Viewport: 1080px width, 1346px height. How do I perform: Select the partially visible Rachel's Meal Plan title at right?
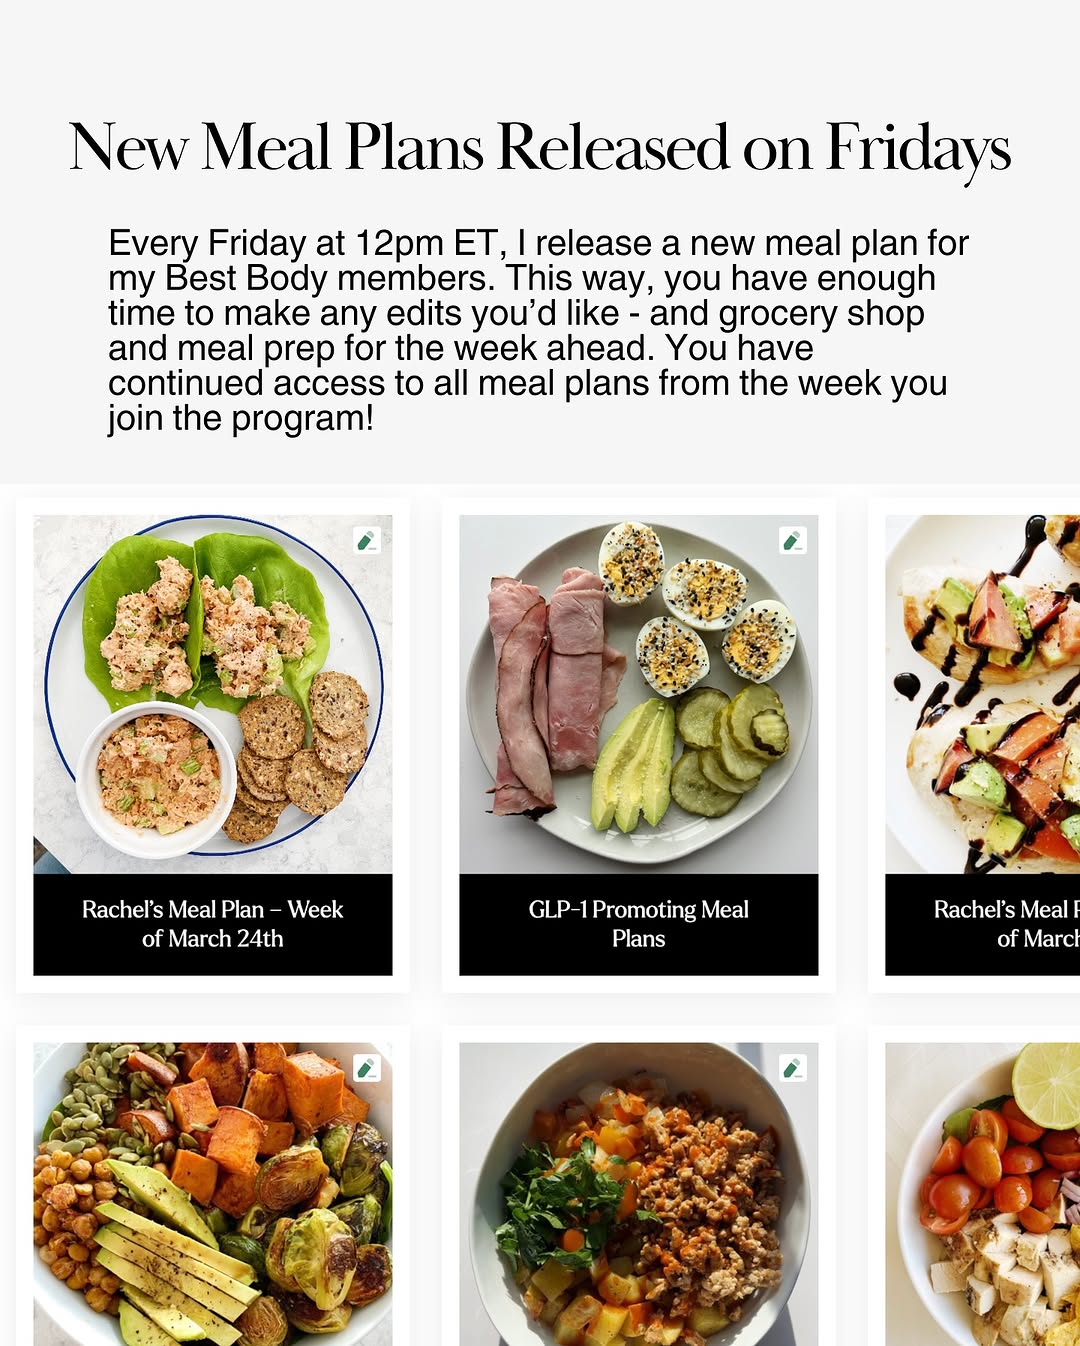coord(1007,924)
